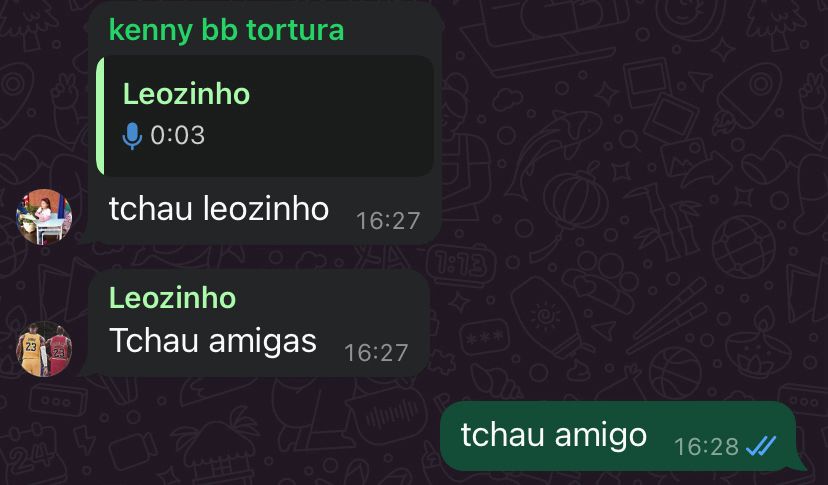Tap the microphone icon in quoted voice message
The image size is (828, 485).
132,136
